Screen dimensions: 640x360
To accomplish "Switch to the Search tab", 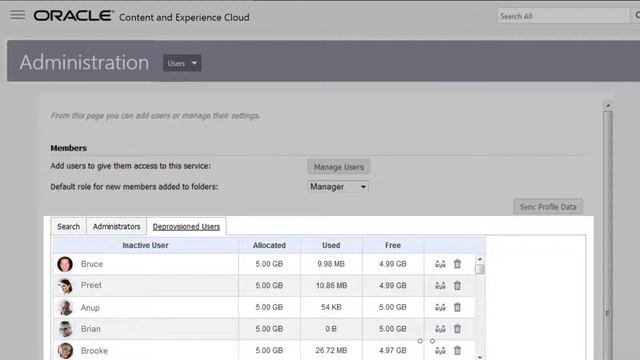I will click(69, 227).
